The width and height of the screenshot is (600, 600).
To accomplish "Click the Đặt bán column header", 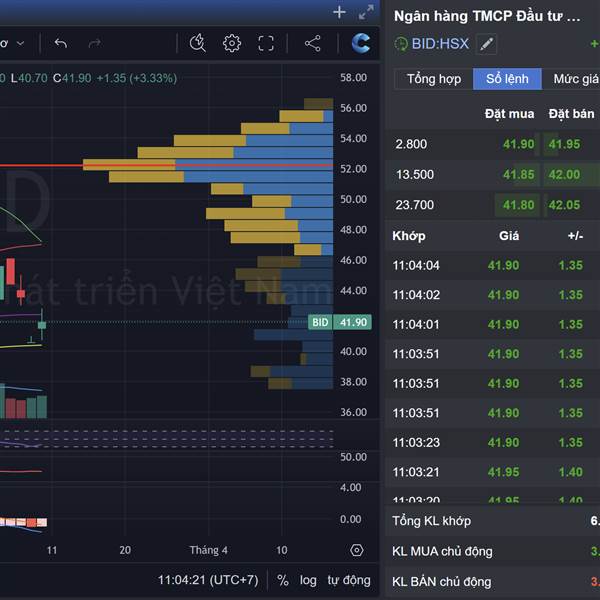I will click(x=571, y=114).
